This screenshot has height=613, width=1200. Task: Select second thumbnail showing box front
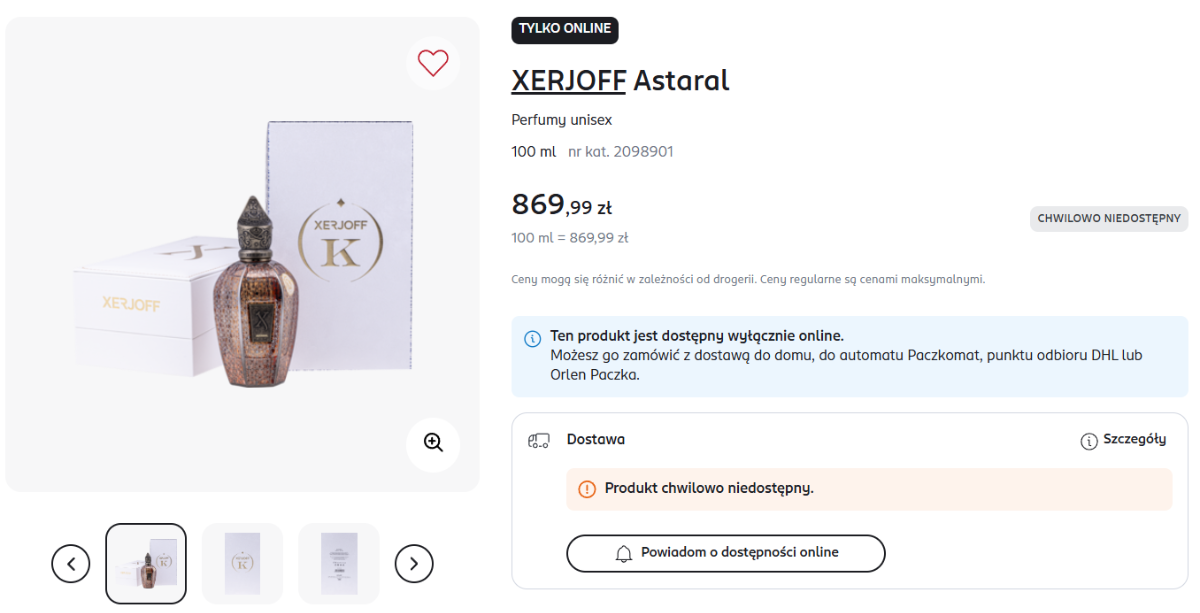(x=242, y=564)
